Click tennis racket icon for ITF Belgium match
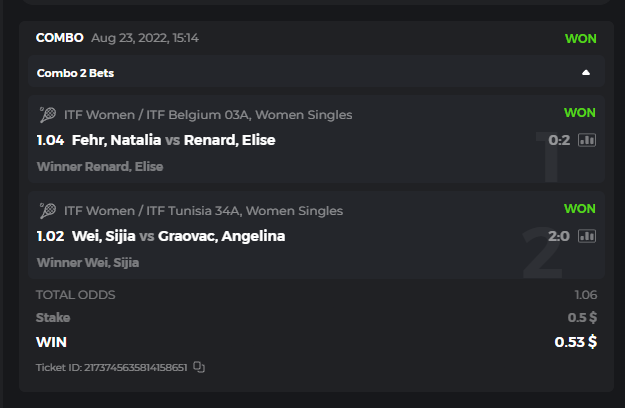Screen dimensions: 625x408 47,114
